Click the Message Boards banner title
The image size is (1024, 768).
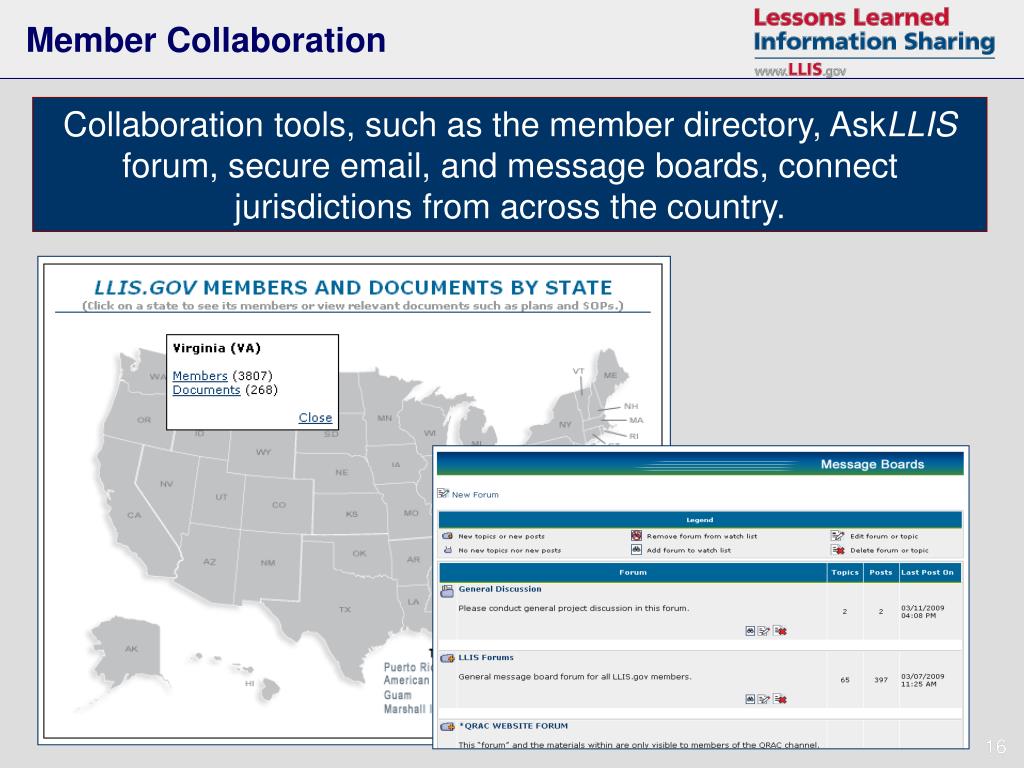coord(872,464)
